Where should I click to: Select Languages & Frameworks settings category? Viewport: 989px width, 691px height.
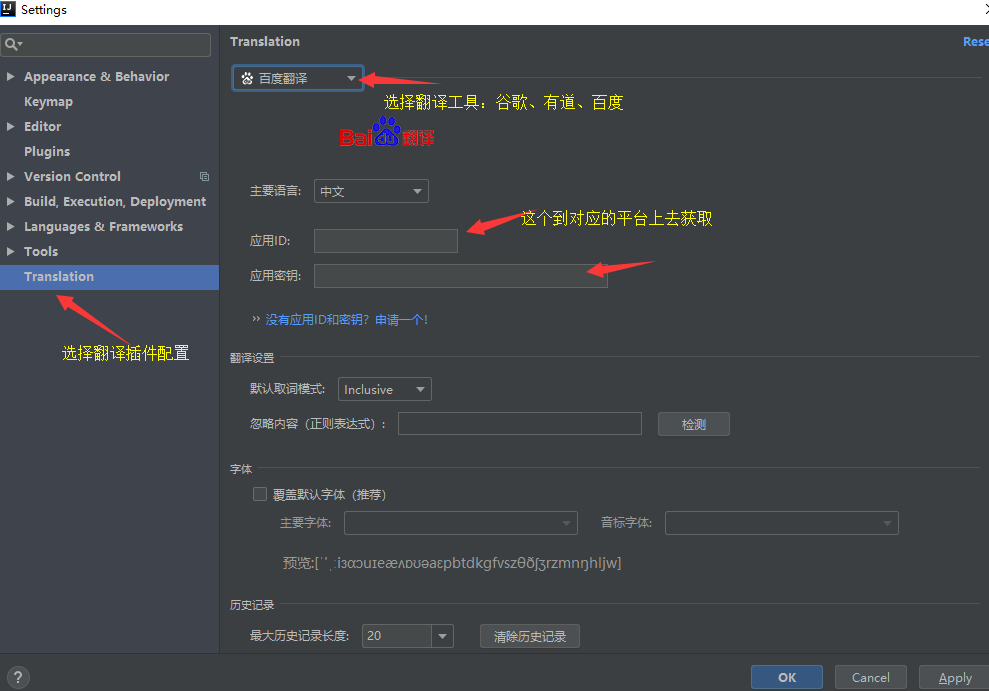[x=103, y=226]
